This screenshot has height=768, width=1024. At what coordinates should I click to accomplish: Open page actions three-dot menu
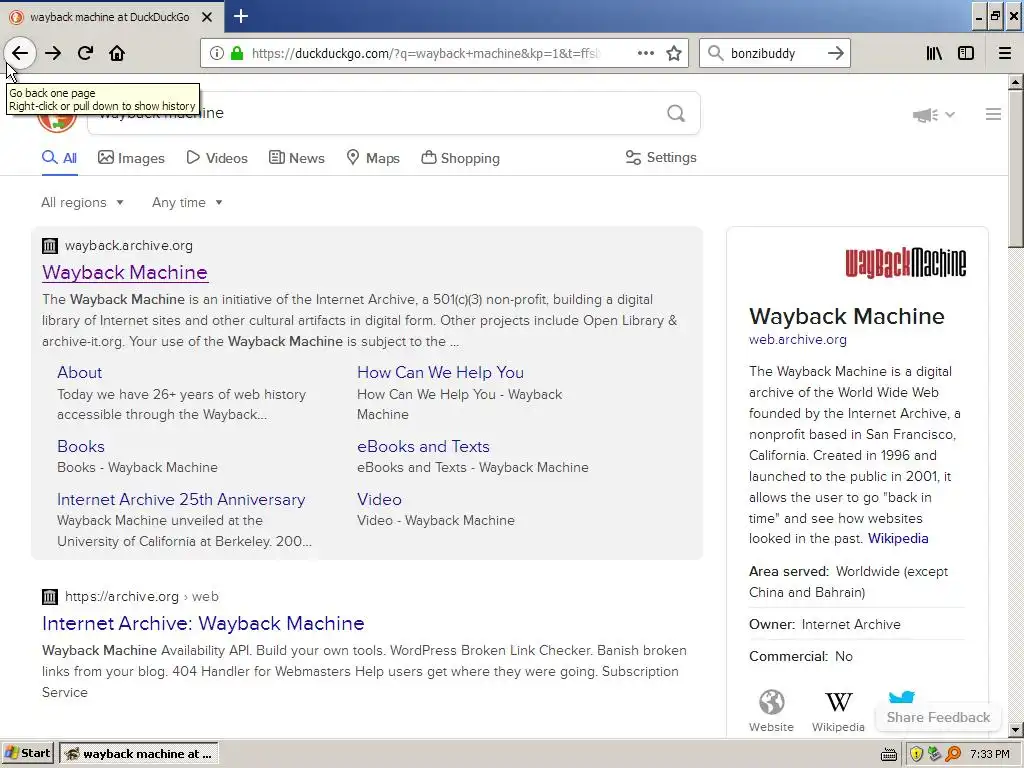click(x=646, y=54)
